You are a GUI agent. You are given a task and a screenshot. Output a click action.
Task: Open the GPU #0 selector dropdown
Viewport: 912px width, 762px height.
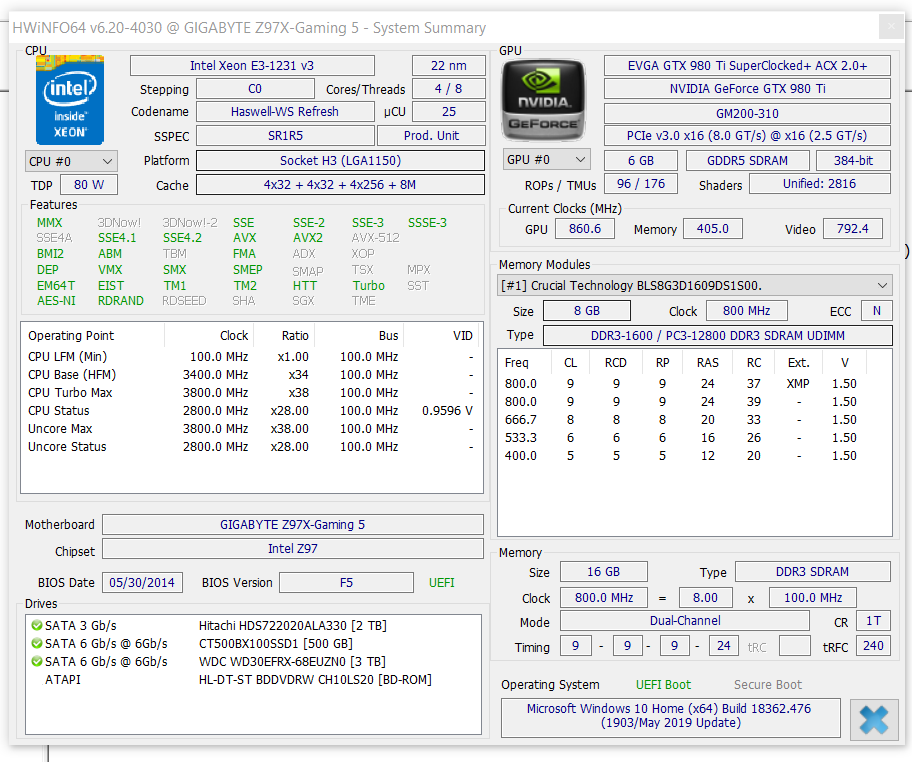click(547, 159)
